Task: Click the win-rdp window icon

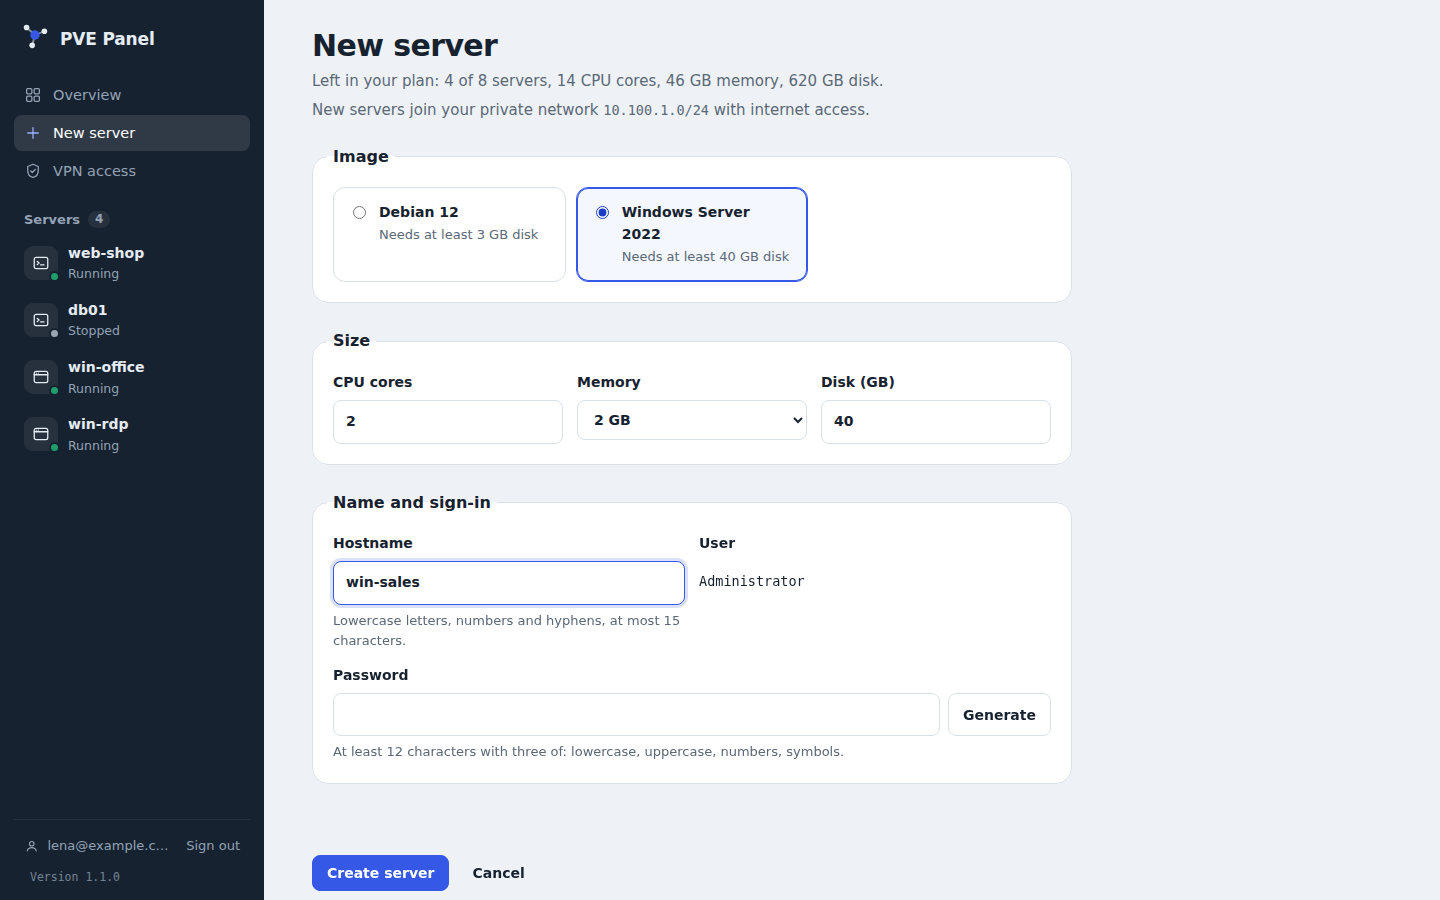Action: tap(41, 434)
